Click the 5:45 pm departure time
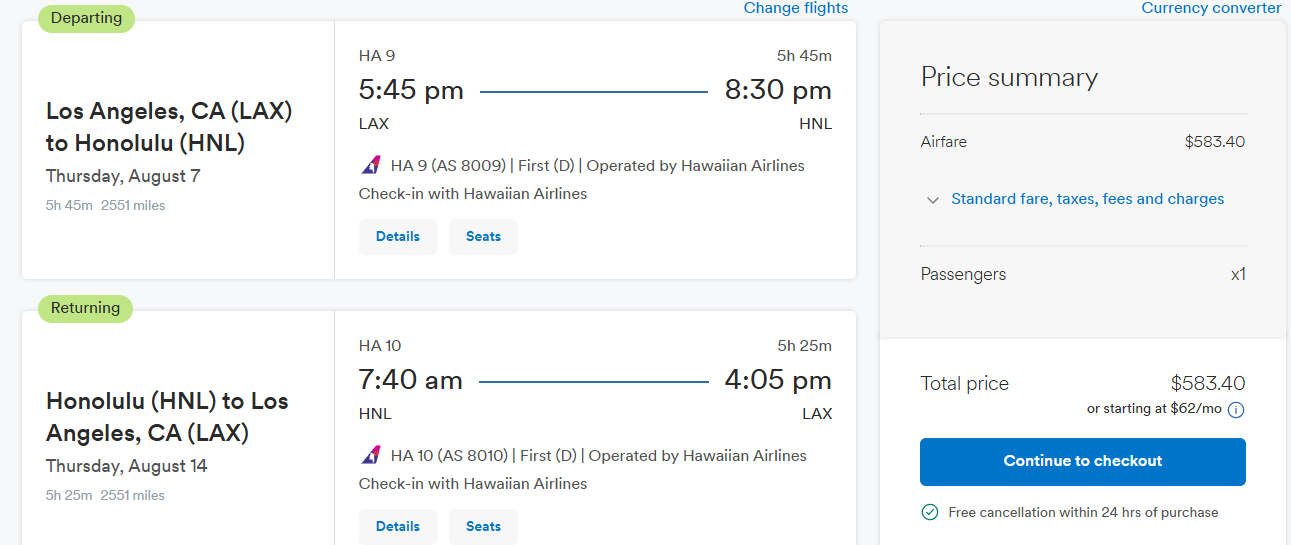 coord(411,91)
